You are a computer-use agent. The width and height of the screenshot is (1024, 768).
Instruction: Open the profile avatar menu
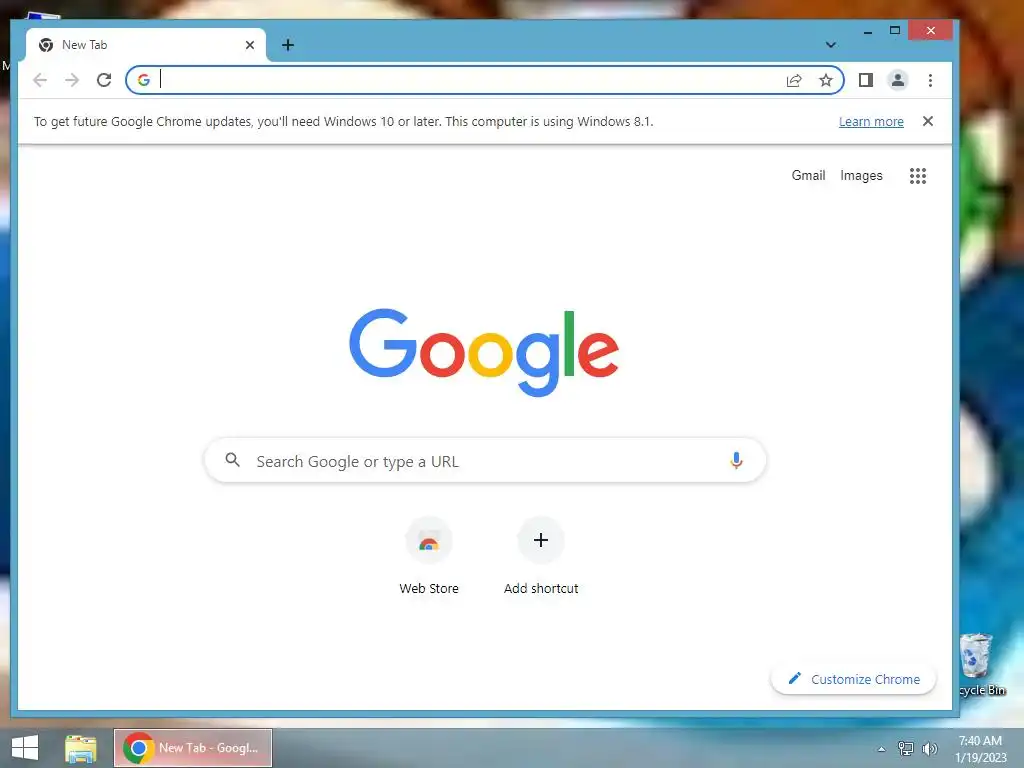pos(898,80)
